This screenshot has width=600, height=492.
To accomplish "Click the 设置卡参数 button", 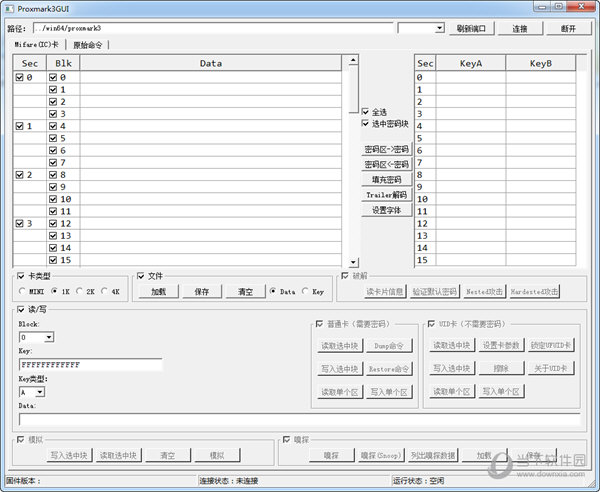I will (501, 345).
